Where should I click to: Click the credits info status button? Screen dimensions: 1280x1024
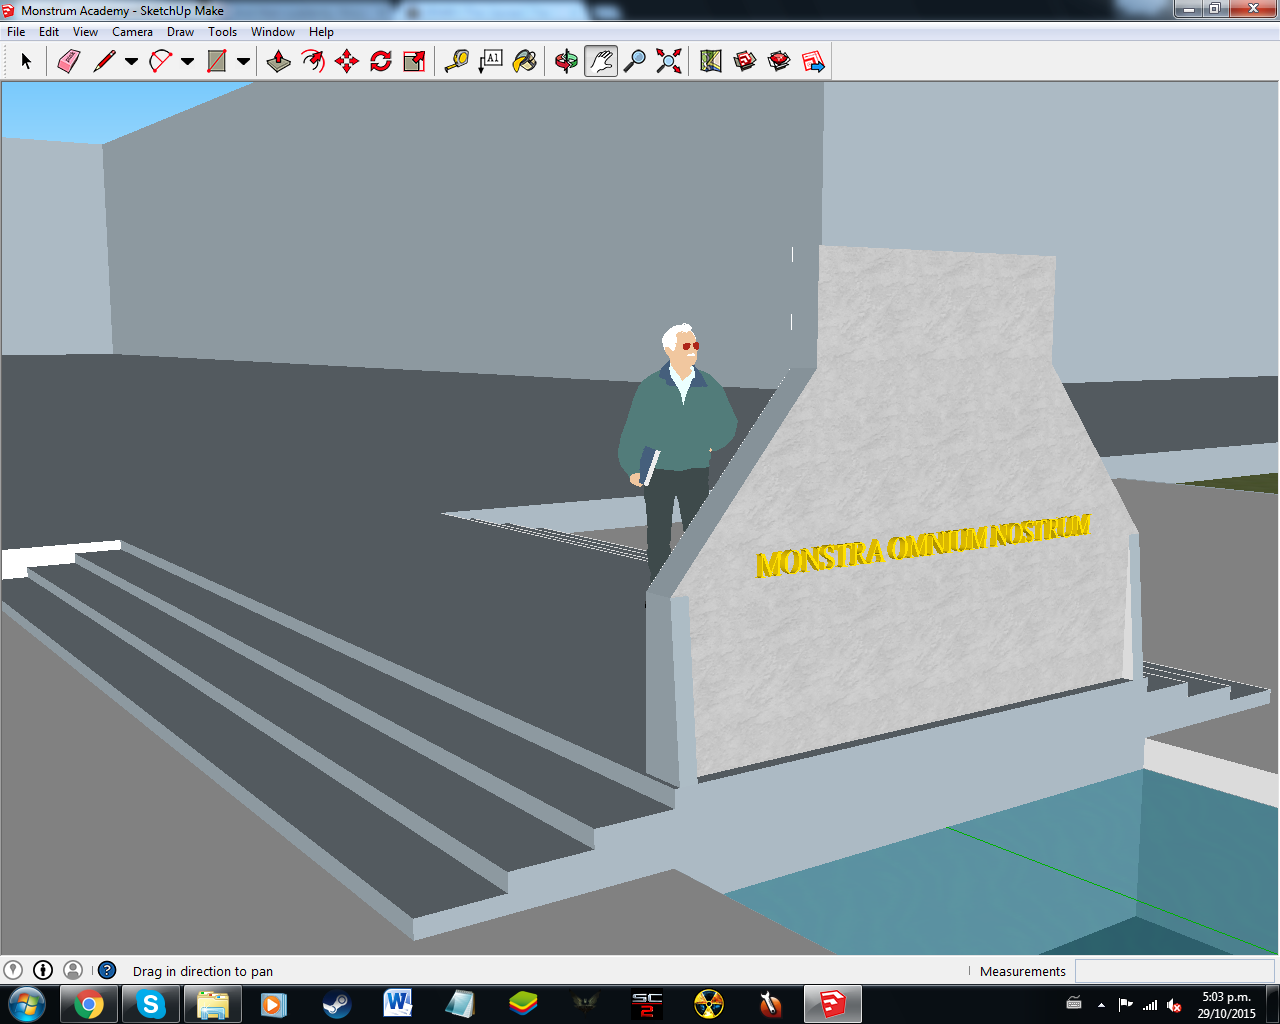click(x=43, y=970)
